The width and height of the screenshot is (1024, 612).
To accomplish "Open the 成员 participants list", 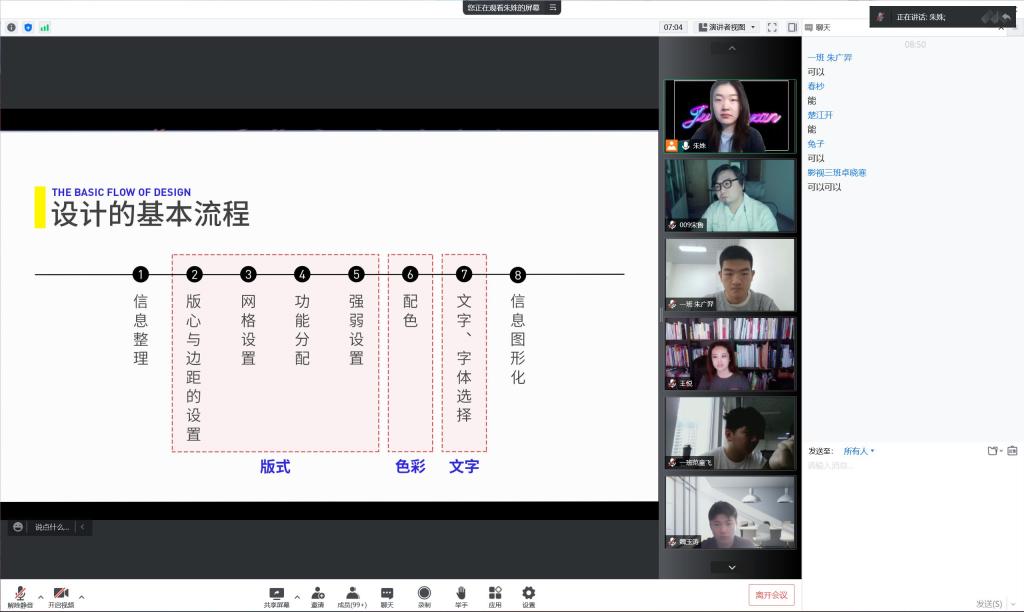I will 352,596.
